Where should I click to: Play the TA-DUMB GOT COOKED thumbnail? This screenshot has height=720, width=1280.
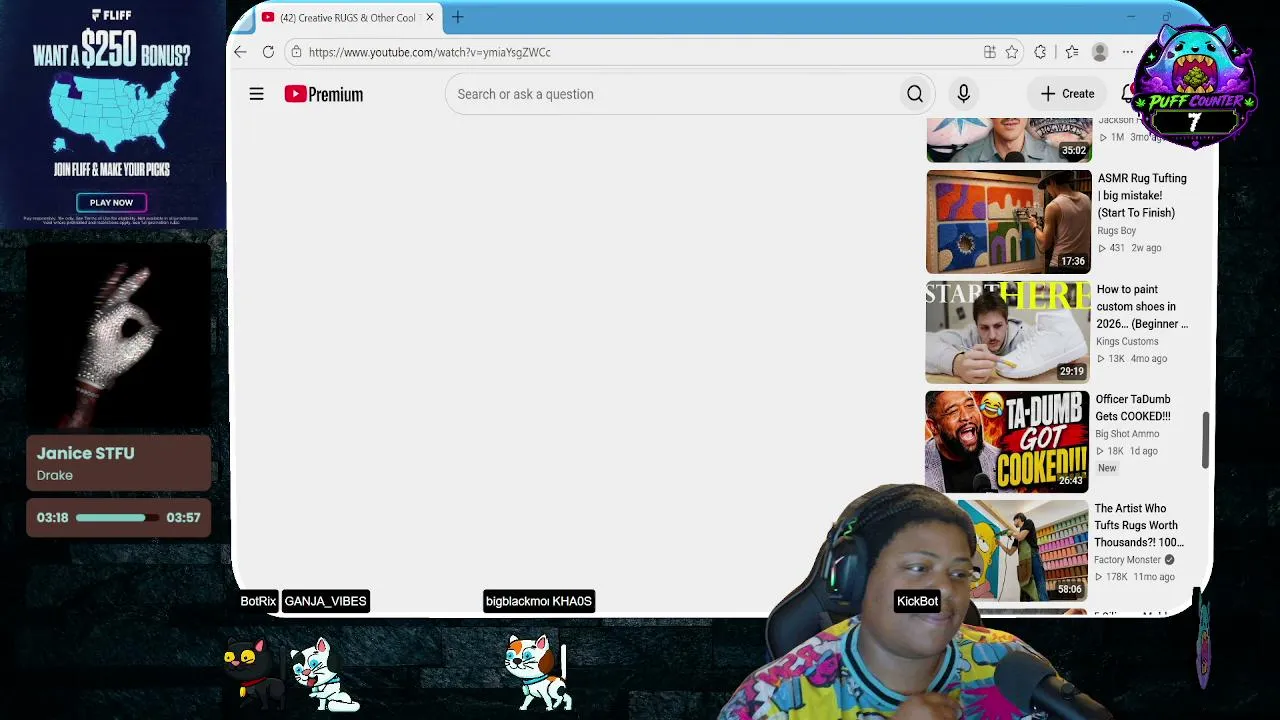point(1007,441)
